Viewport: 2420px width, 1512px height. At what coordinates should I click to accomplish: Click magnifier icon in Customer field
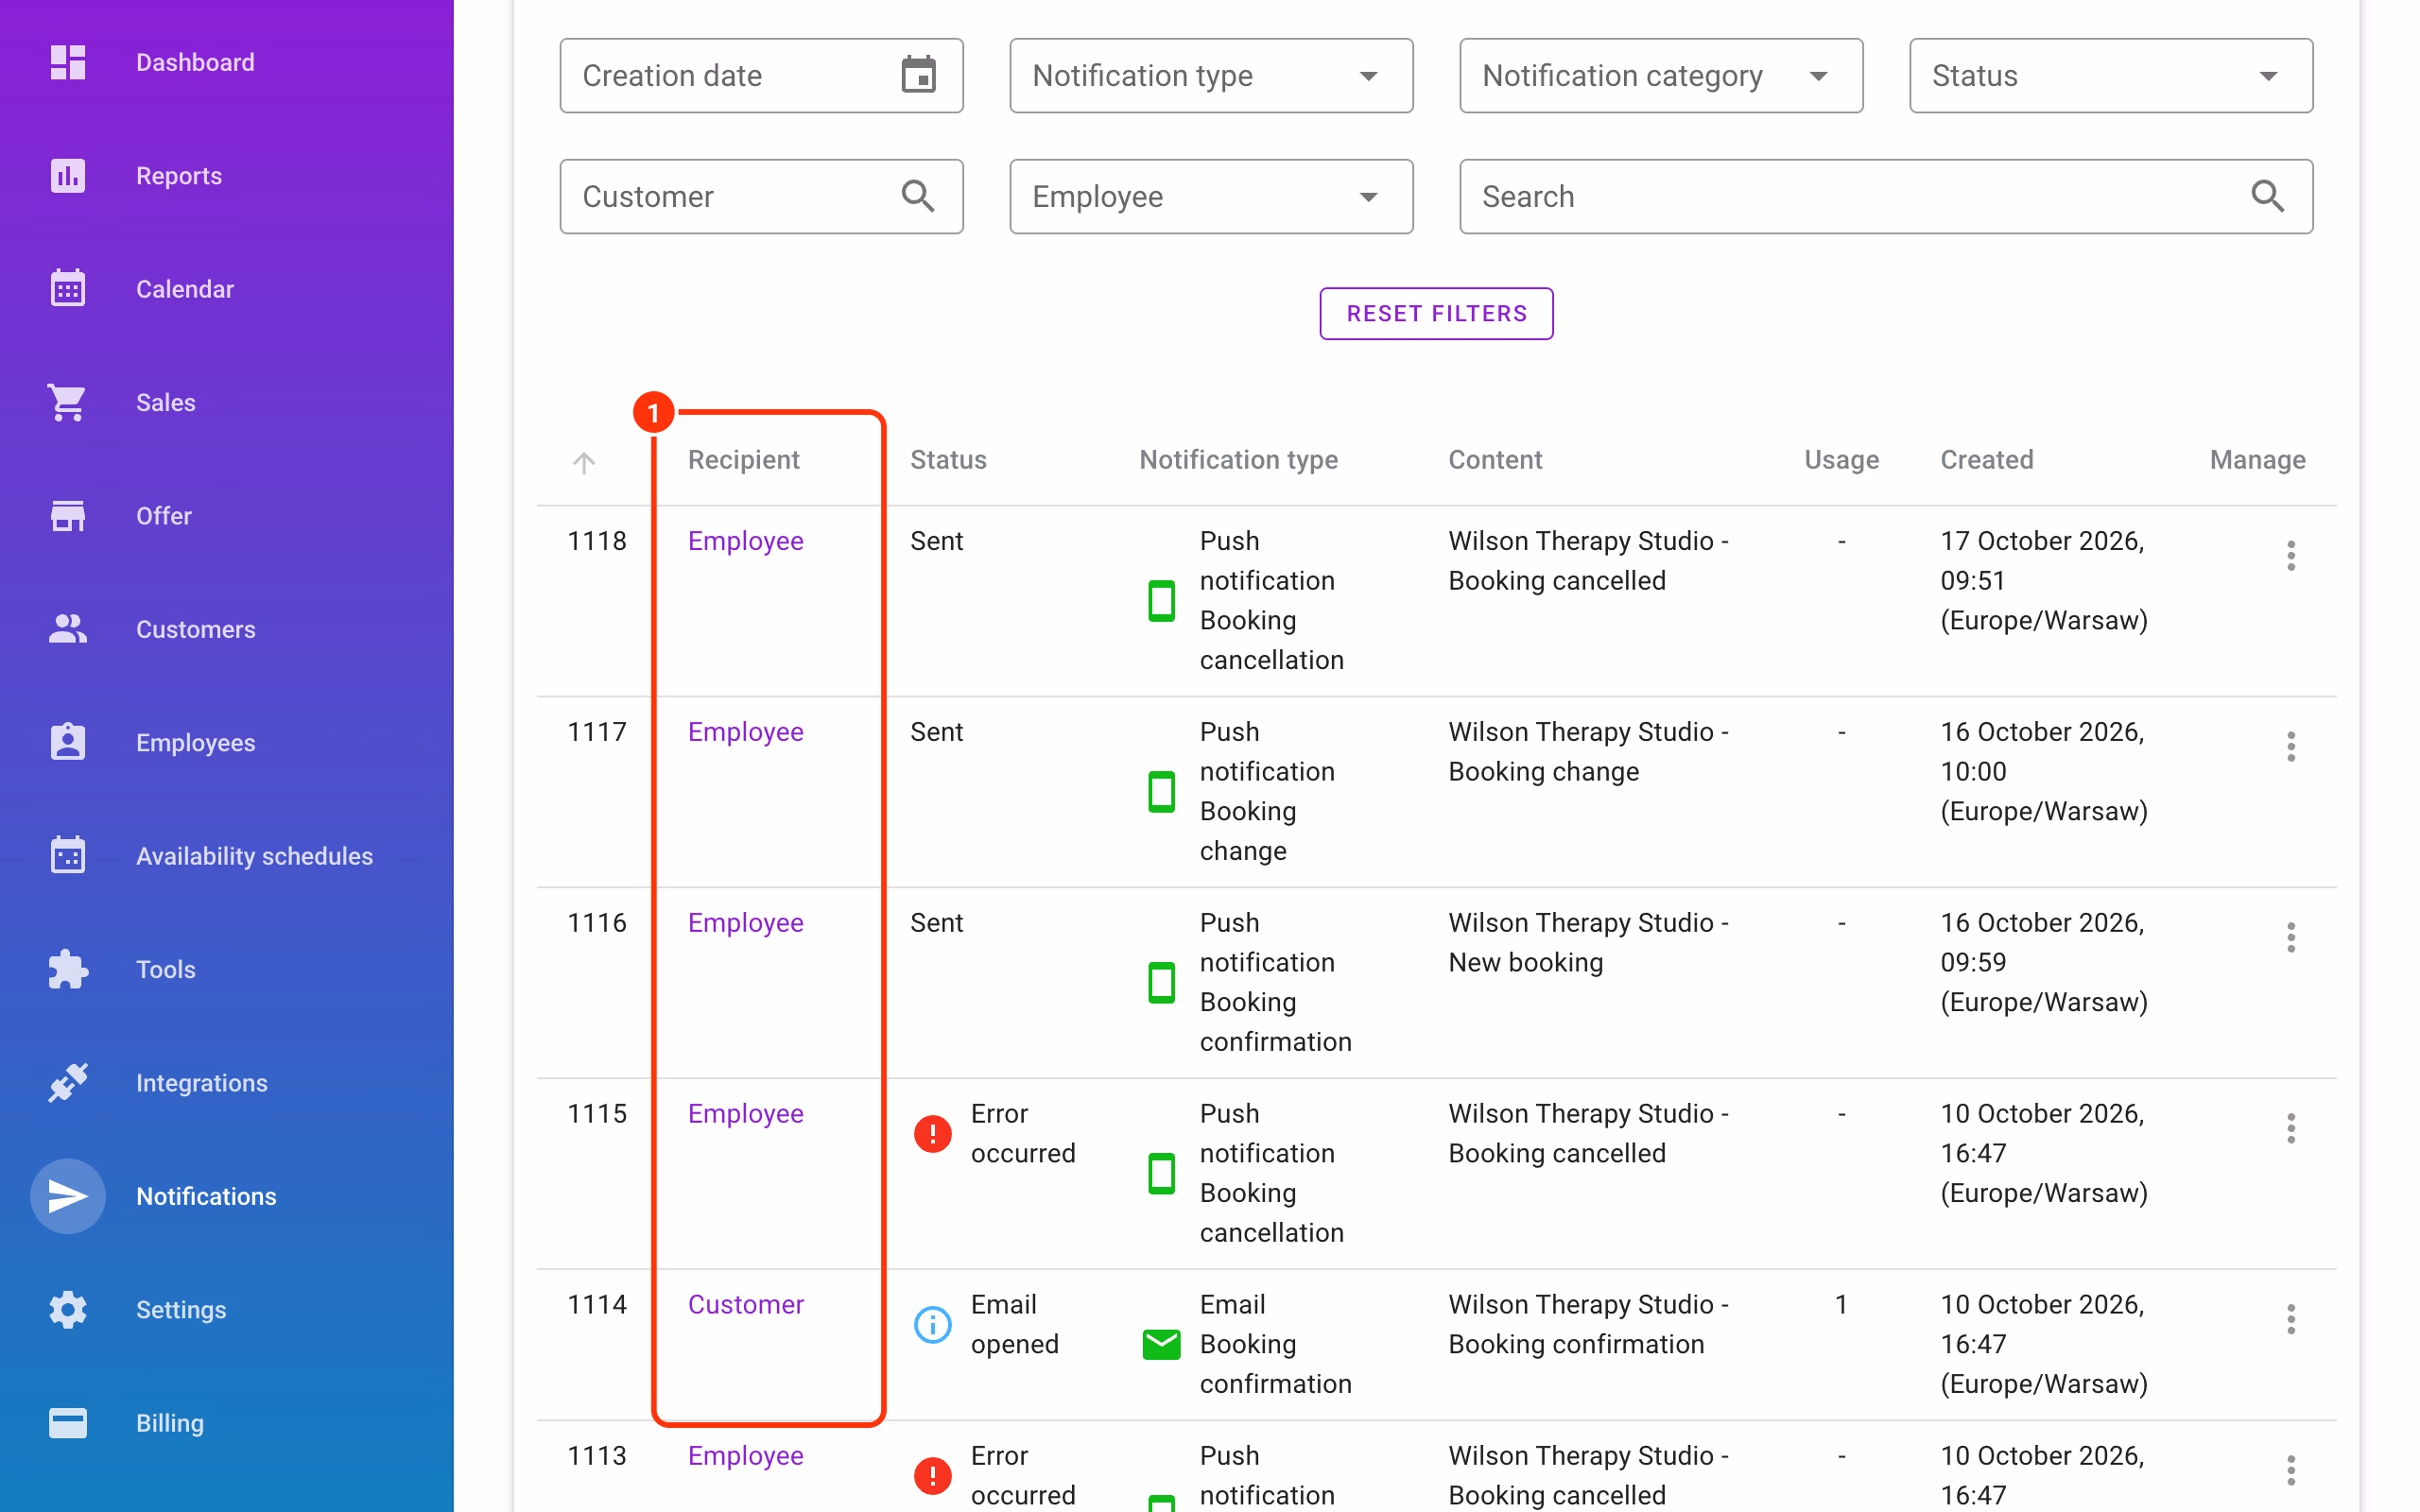(918, 196)
